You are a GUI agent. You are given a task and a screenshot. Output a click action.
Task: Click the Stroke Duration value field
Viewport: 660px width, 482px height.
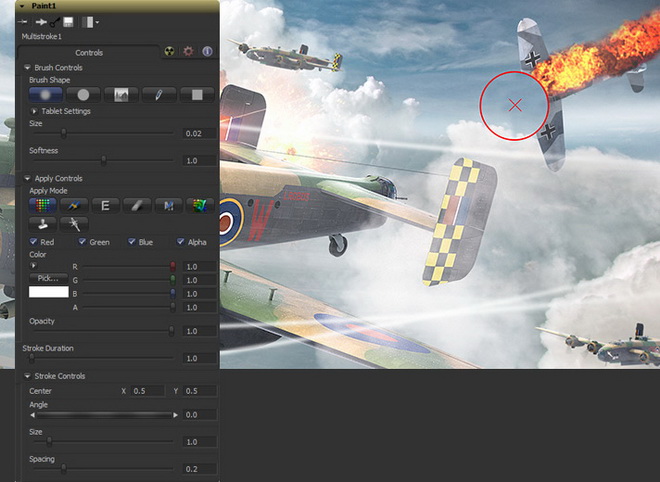[x=200, y=358]
